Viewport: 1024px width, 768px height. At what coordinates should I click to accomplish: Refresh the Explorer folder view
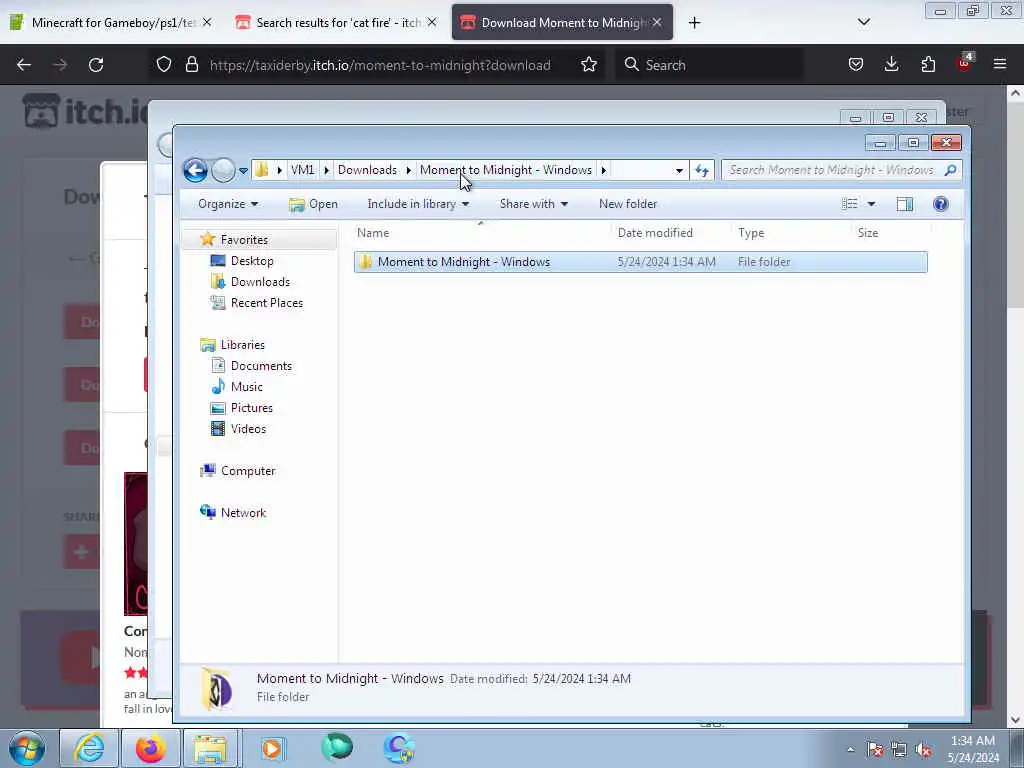pyautogui.click(x=702, y=170)
